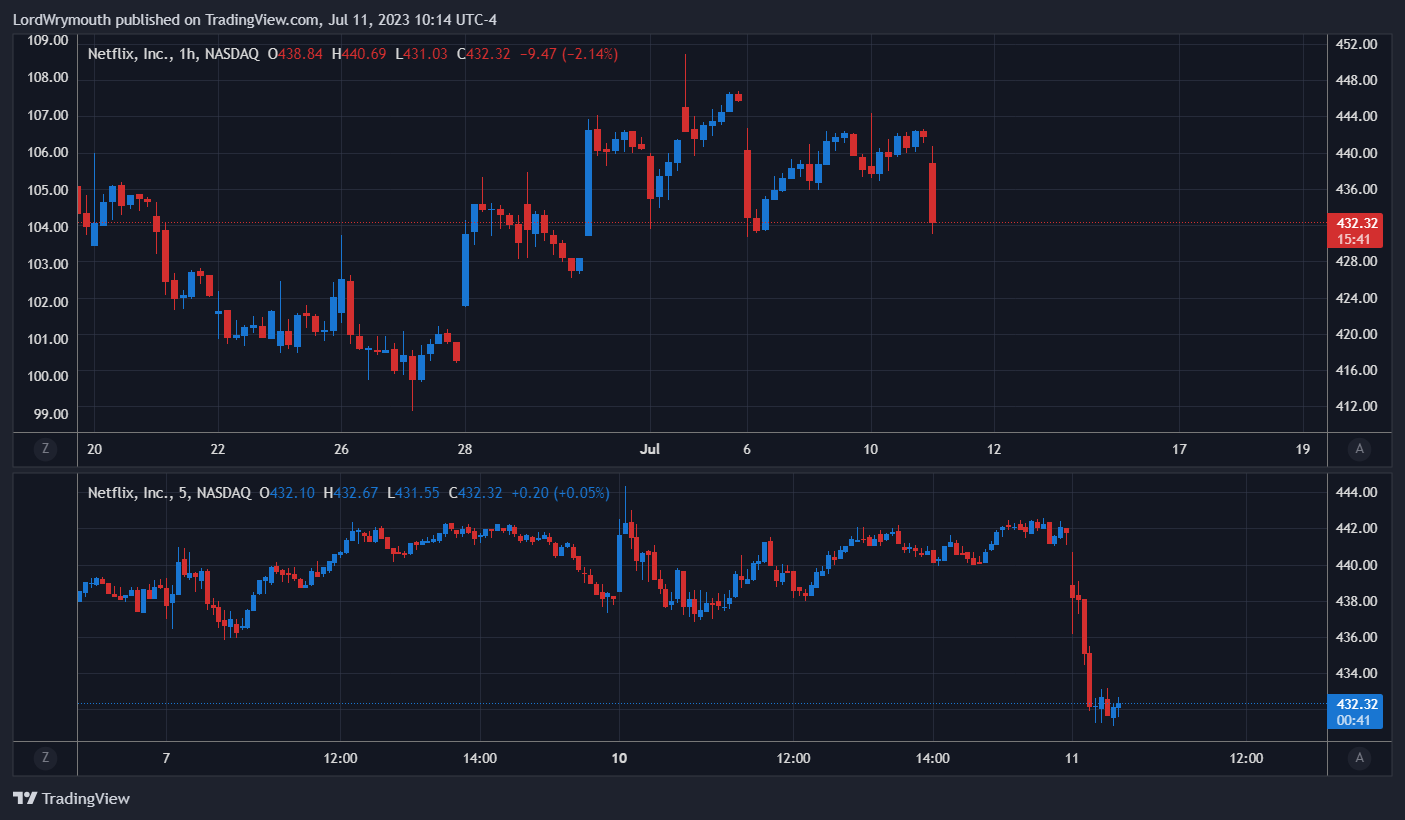Click 416.00 on the right price axis

(1358, 370)
